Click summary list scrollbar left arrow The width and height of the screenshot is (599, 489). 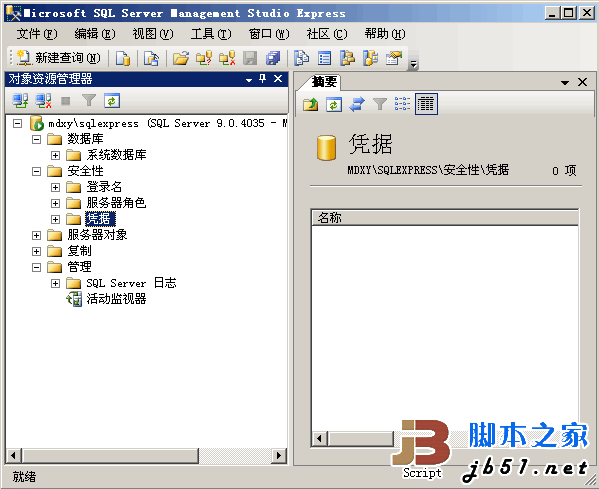320,439
